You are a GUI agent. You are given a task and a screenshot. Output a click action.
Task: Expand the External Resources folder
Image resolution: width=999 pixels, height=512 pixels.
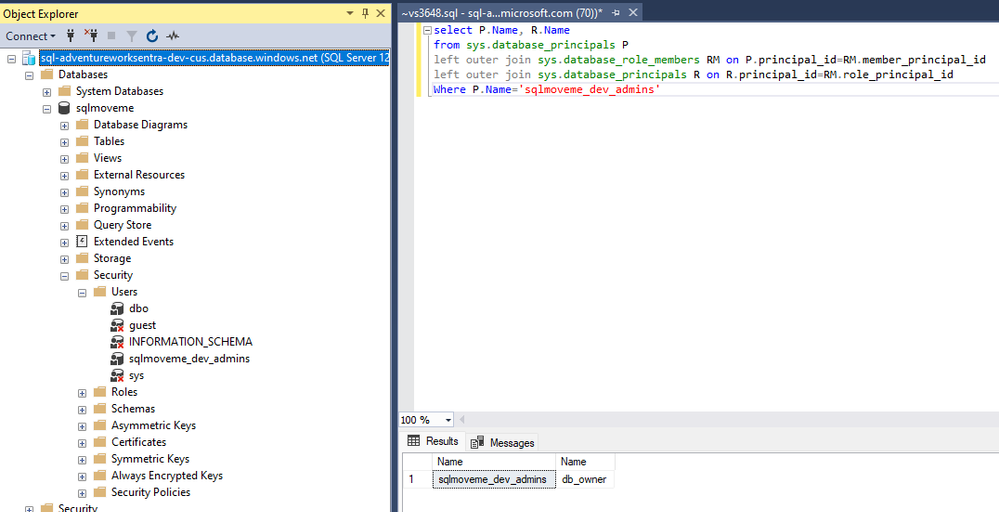click(x=64, y=175)
